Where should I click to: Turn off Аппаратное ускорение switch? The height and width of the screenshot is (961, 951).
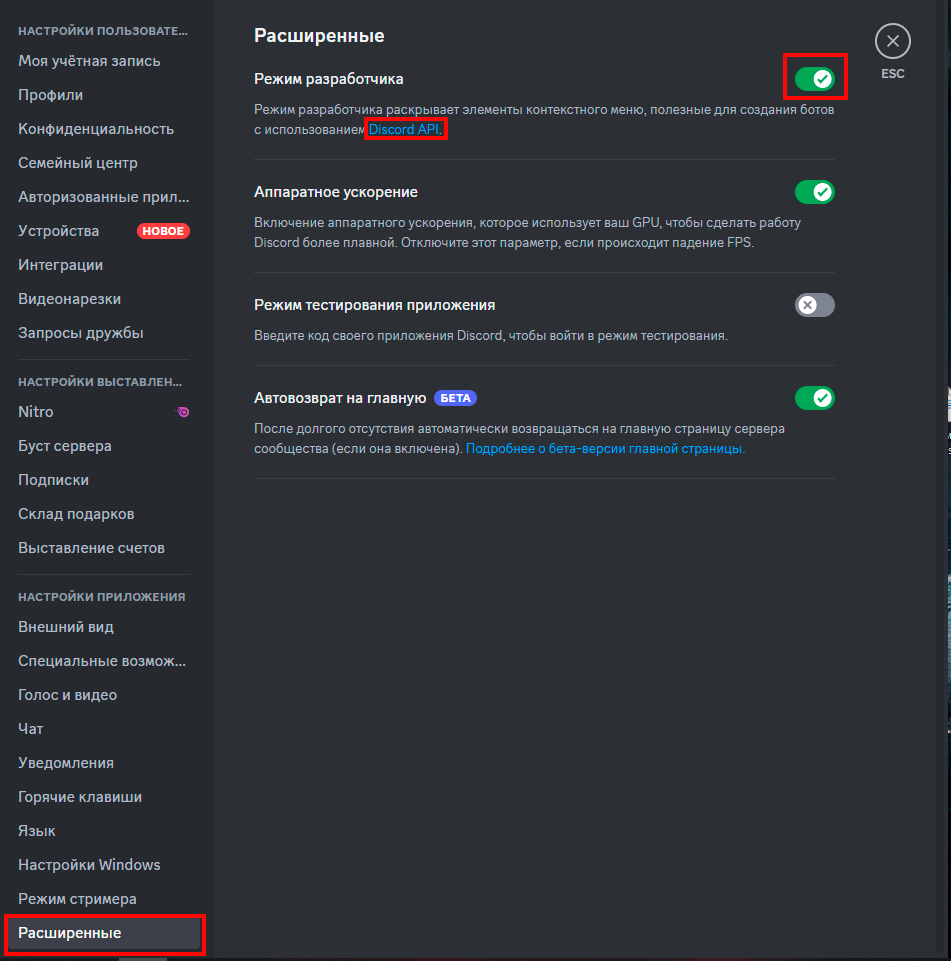point(814,192)
